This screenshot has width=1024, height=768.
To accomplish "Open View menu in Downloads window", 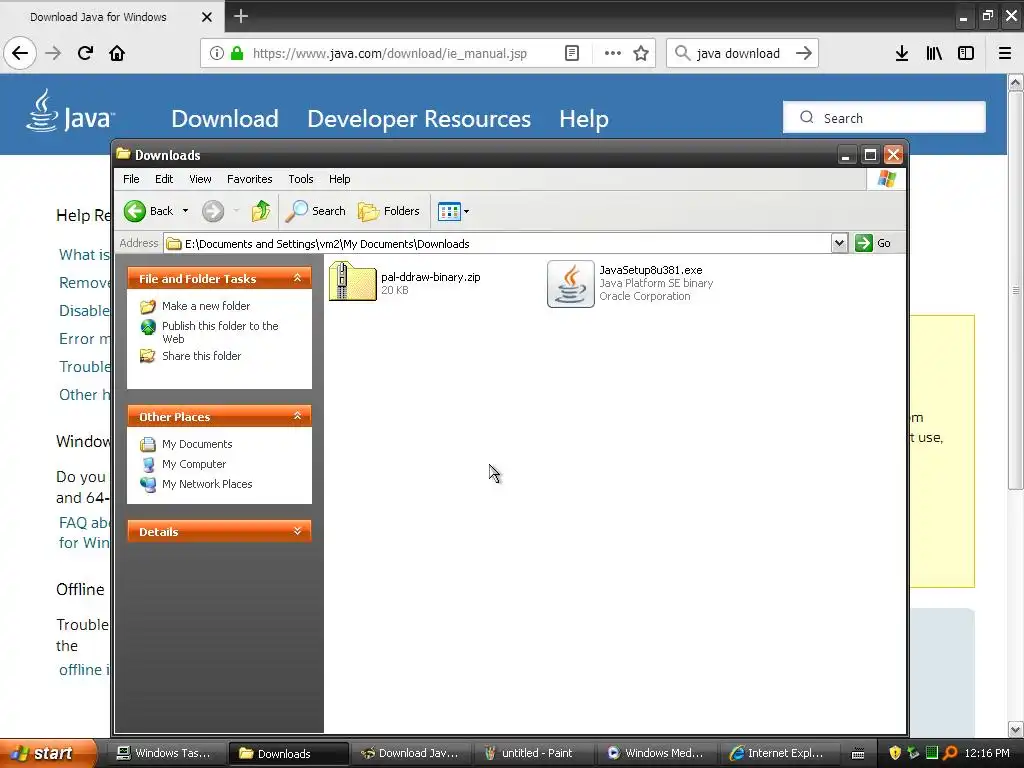I will 200,179.
